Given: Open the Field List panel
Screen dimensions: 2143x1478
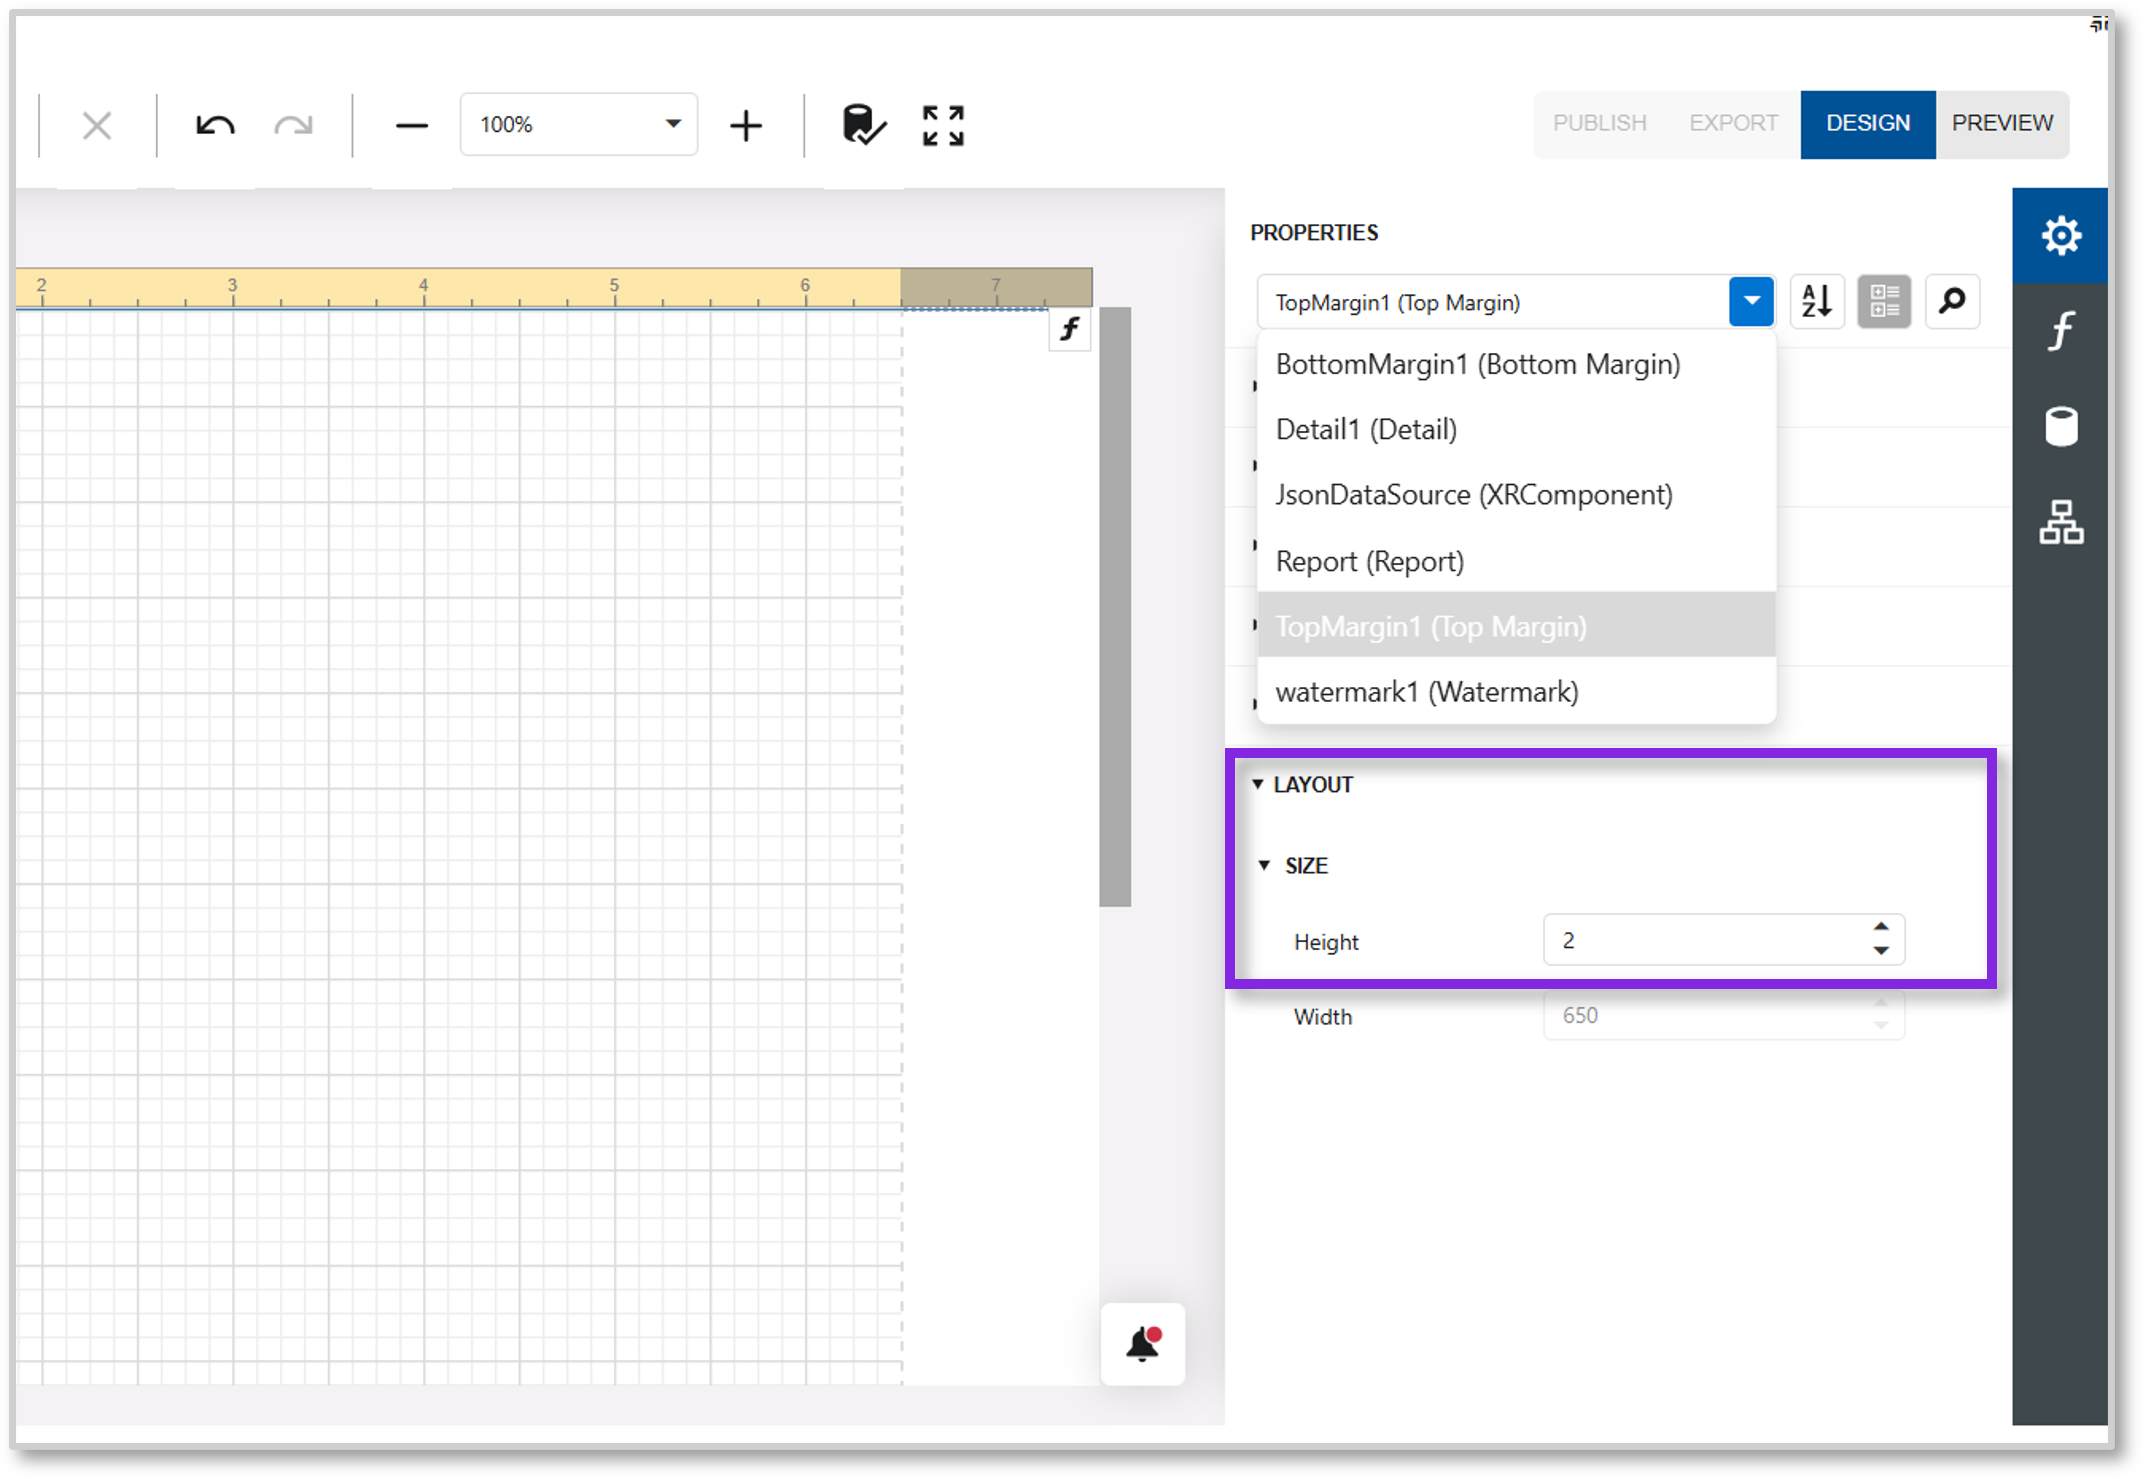Looking at the screenshot, I should pyautogui.click(x=2060, y=426).
